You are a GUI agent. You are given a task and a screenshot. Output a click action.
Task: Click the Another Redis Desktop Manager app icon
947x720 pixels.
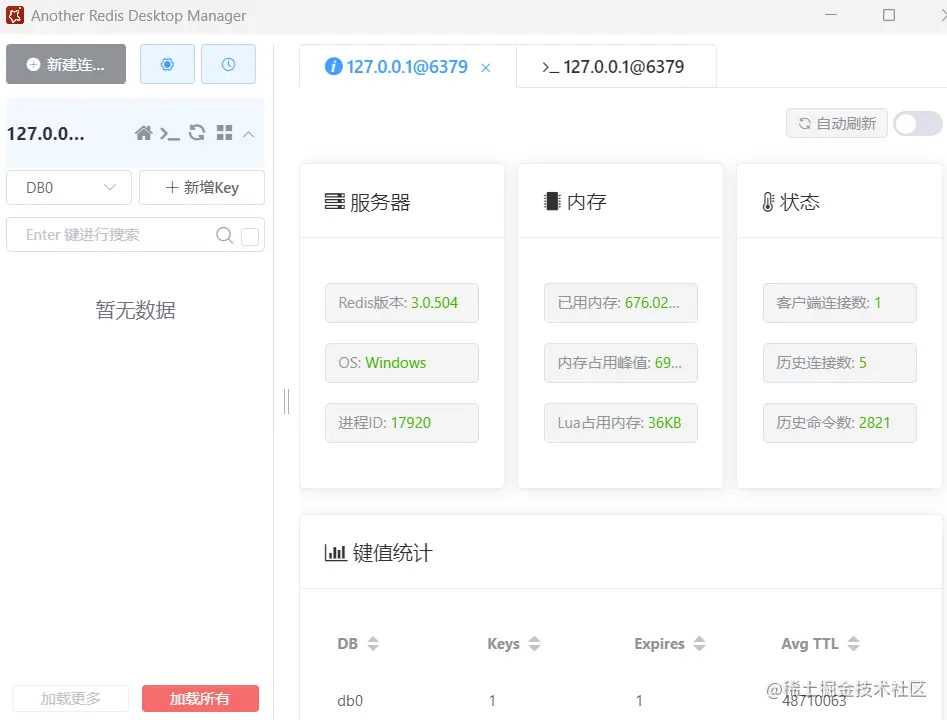[15, 15]
